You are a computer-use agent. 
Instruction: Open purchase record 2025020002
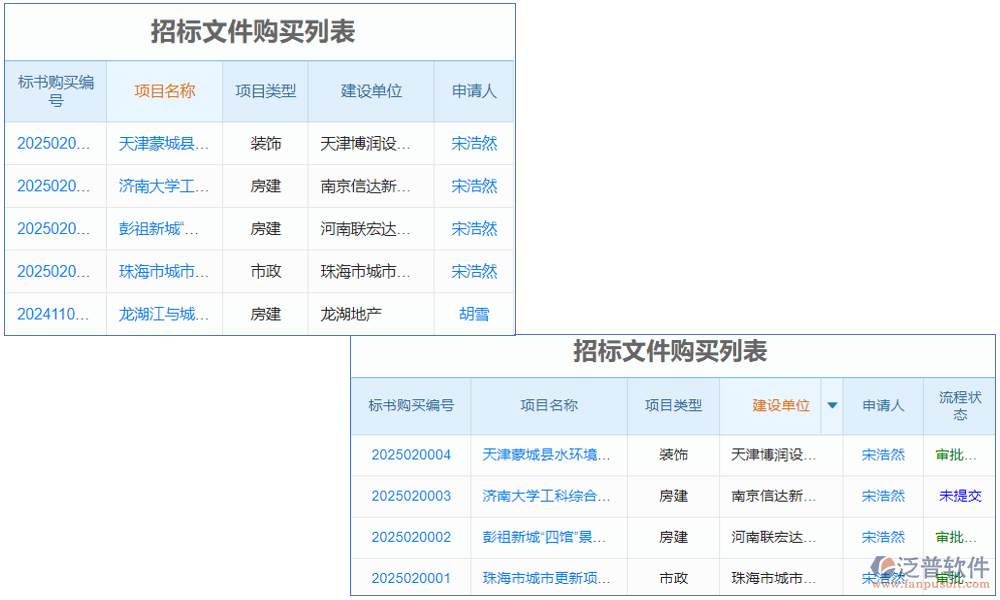(x=411, y=537)
